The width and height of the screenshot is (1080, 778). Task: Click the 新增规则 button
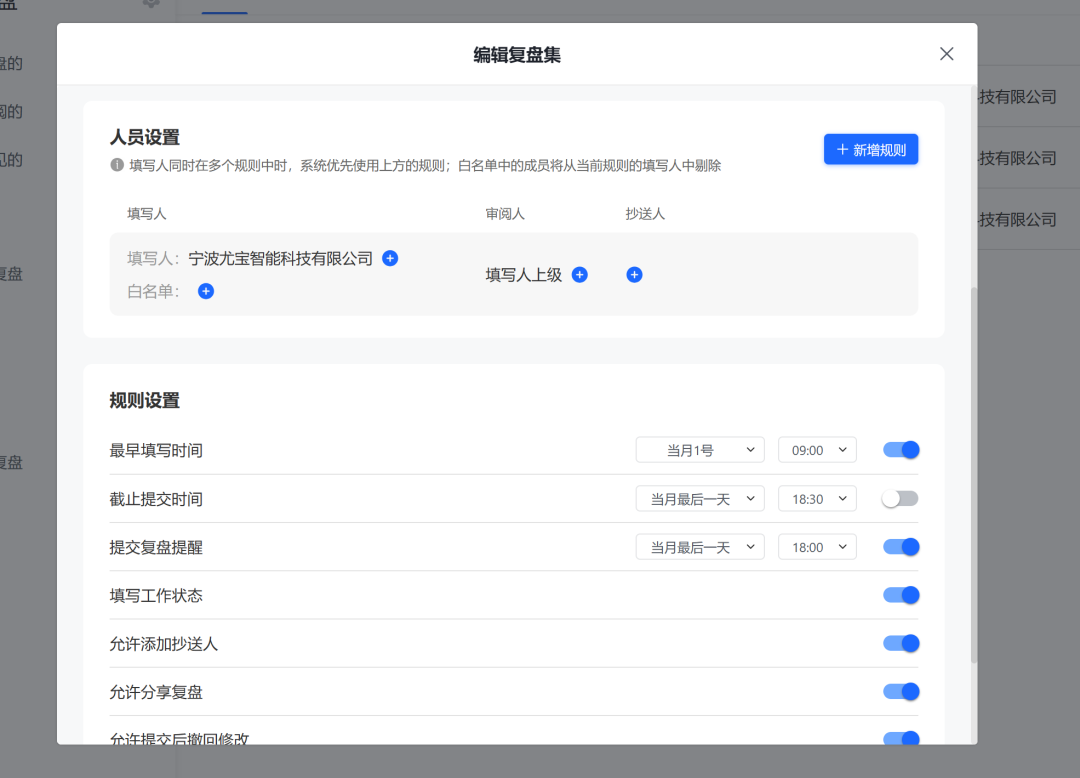click(x=871, y=147)
